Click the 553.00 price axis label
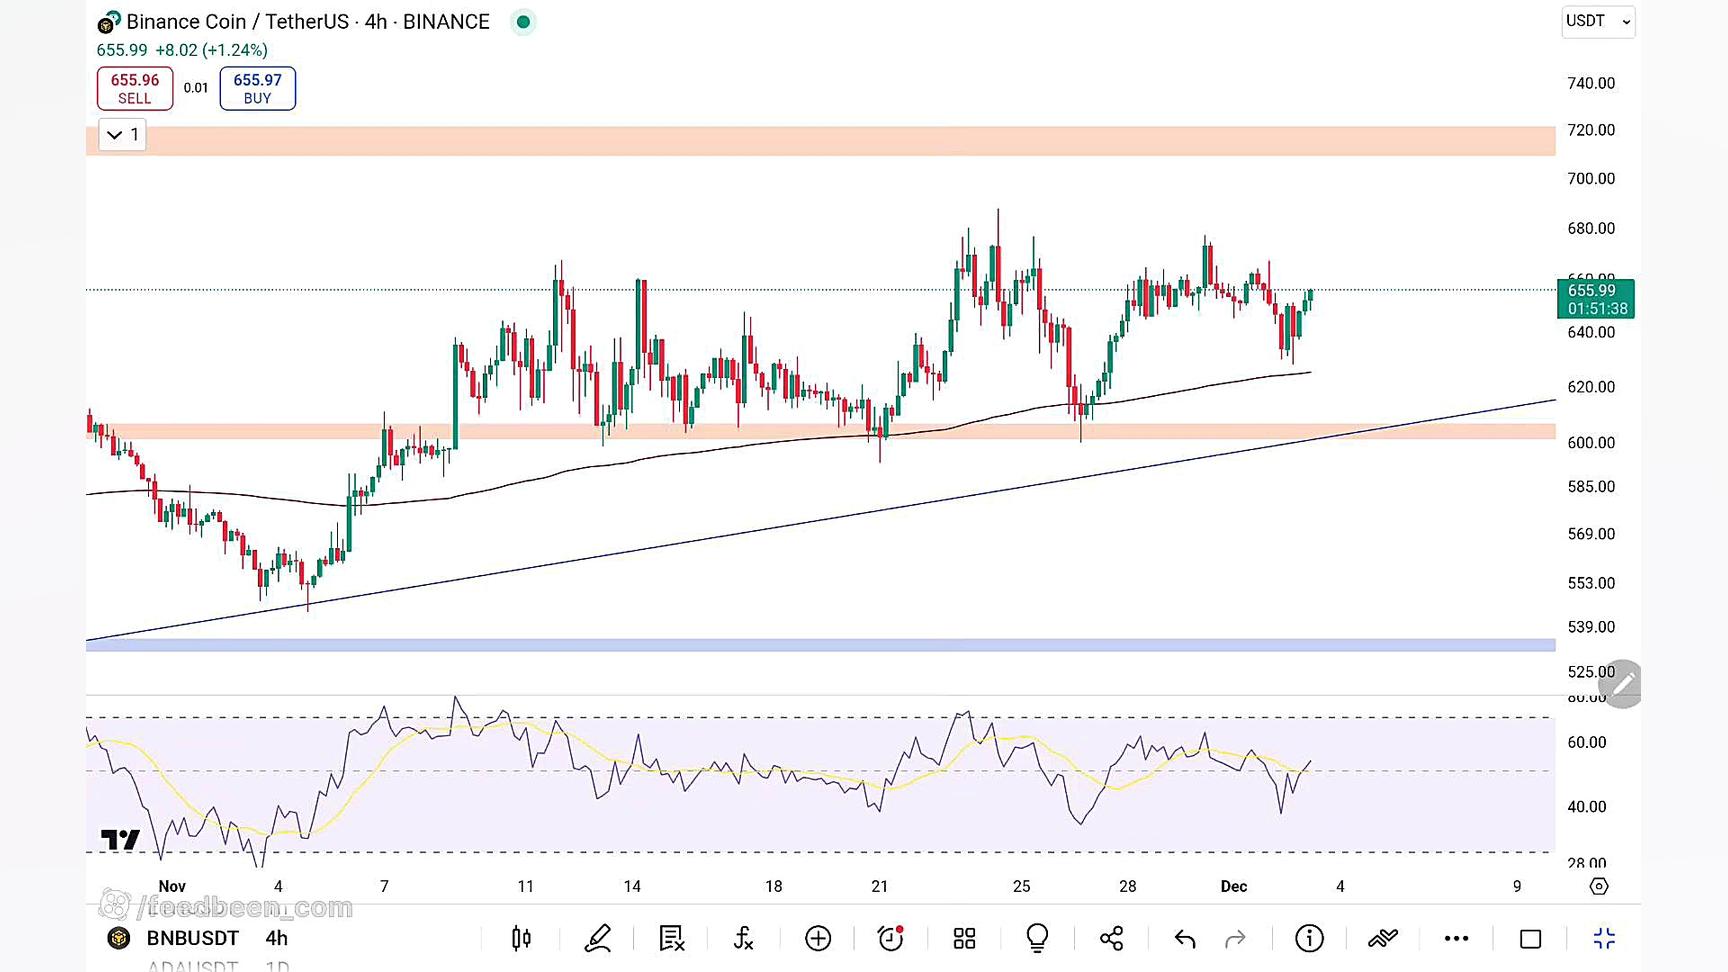Viewport: 1728px width, 972px height. tap(1590, 583)
